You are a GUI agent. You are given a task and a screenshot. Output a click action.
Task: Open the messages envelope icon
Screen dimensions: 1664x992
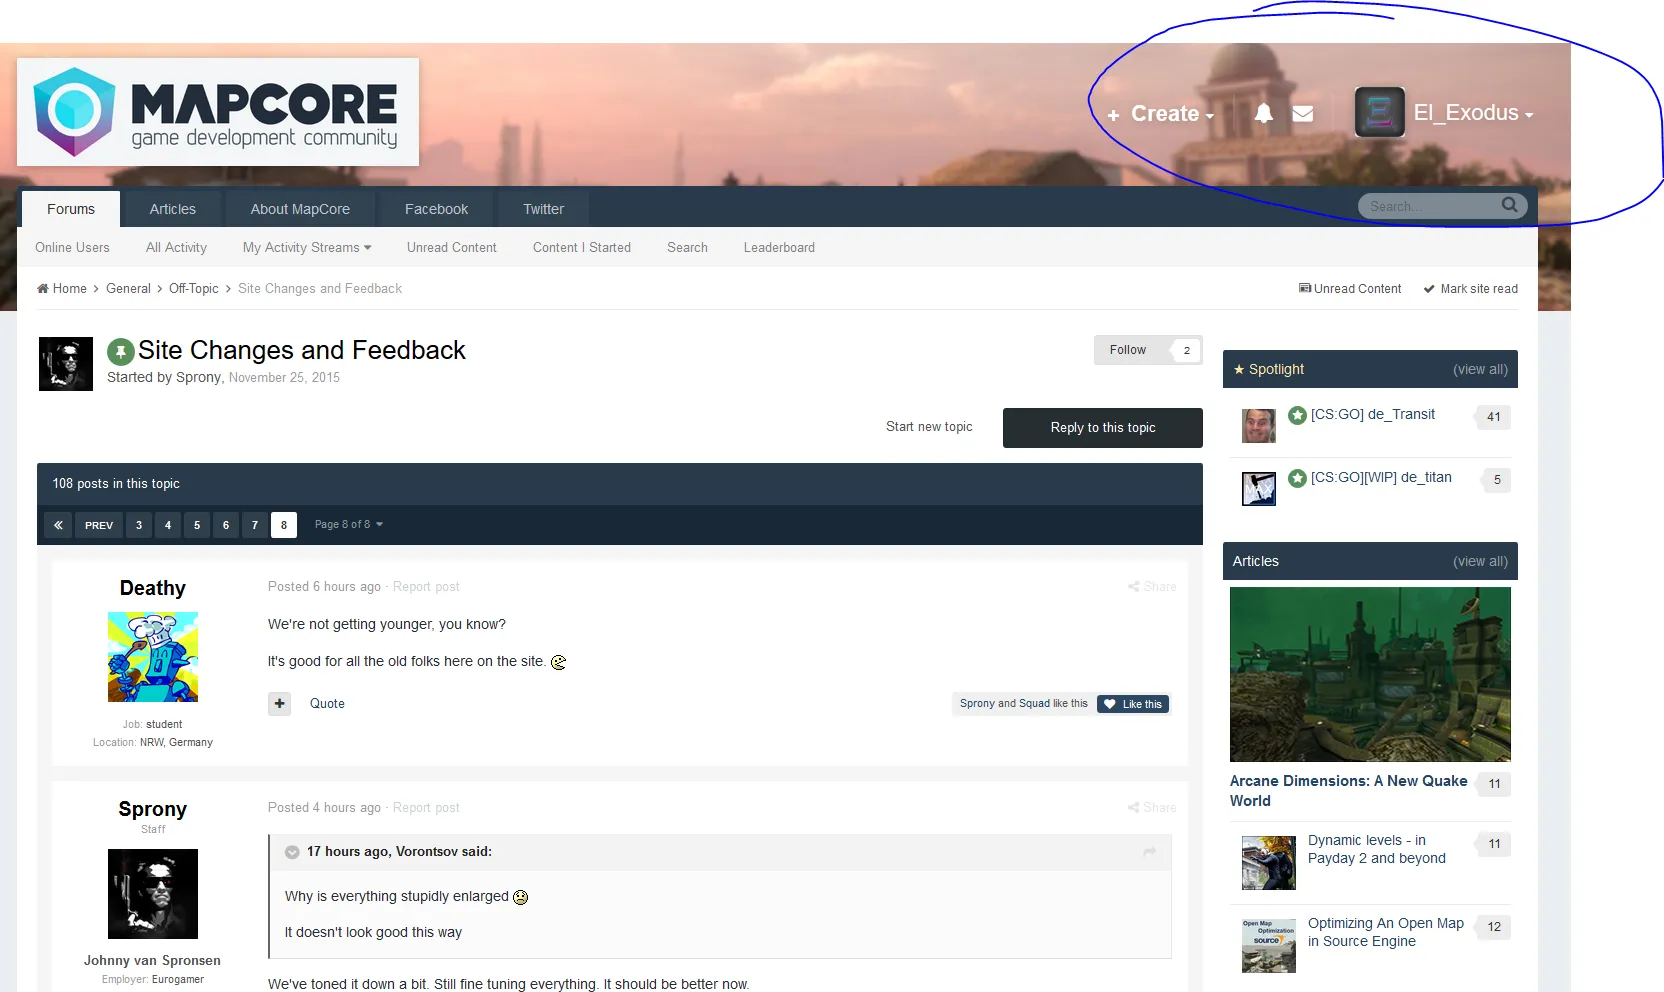pyautogui.click(x=1303, y=114)
